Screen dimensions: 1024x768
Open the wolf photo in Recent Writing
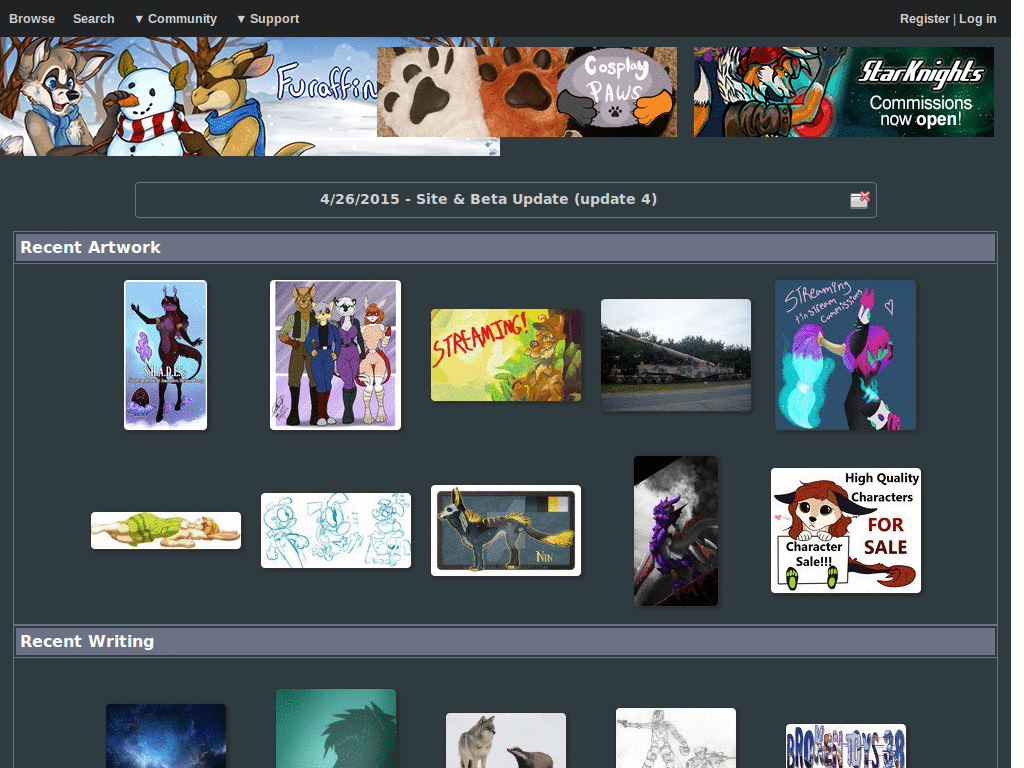pos(505,740)
